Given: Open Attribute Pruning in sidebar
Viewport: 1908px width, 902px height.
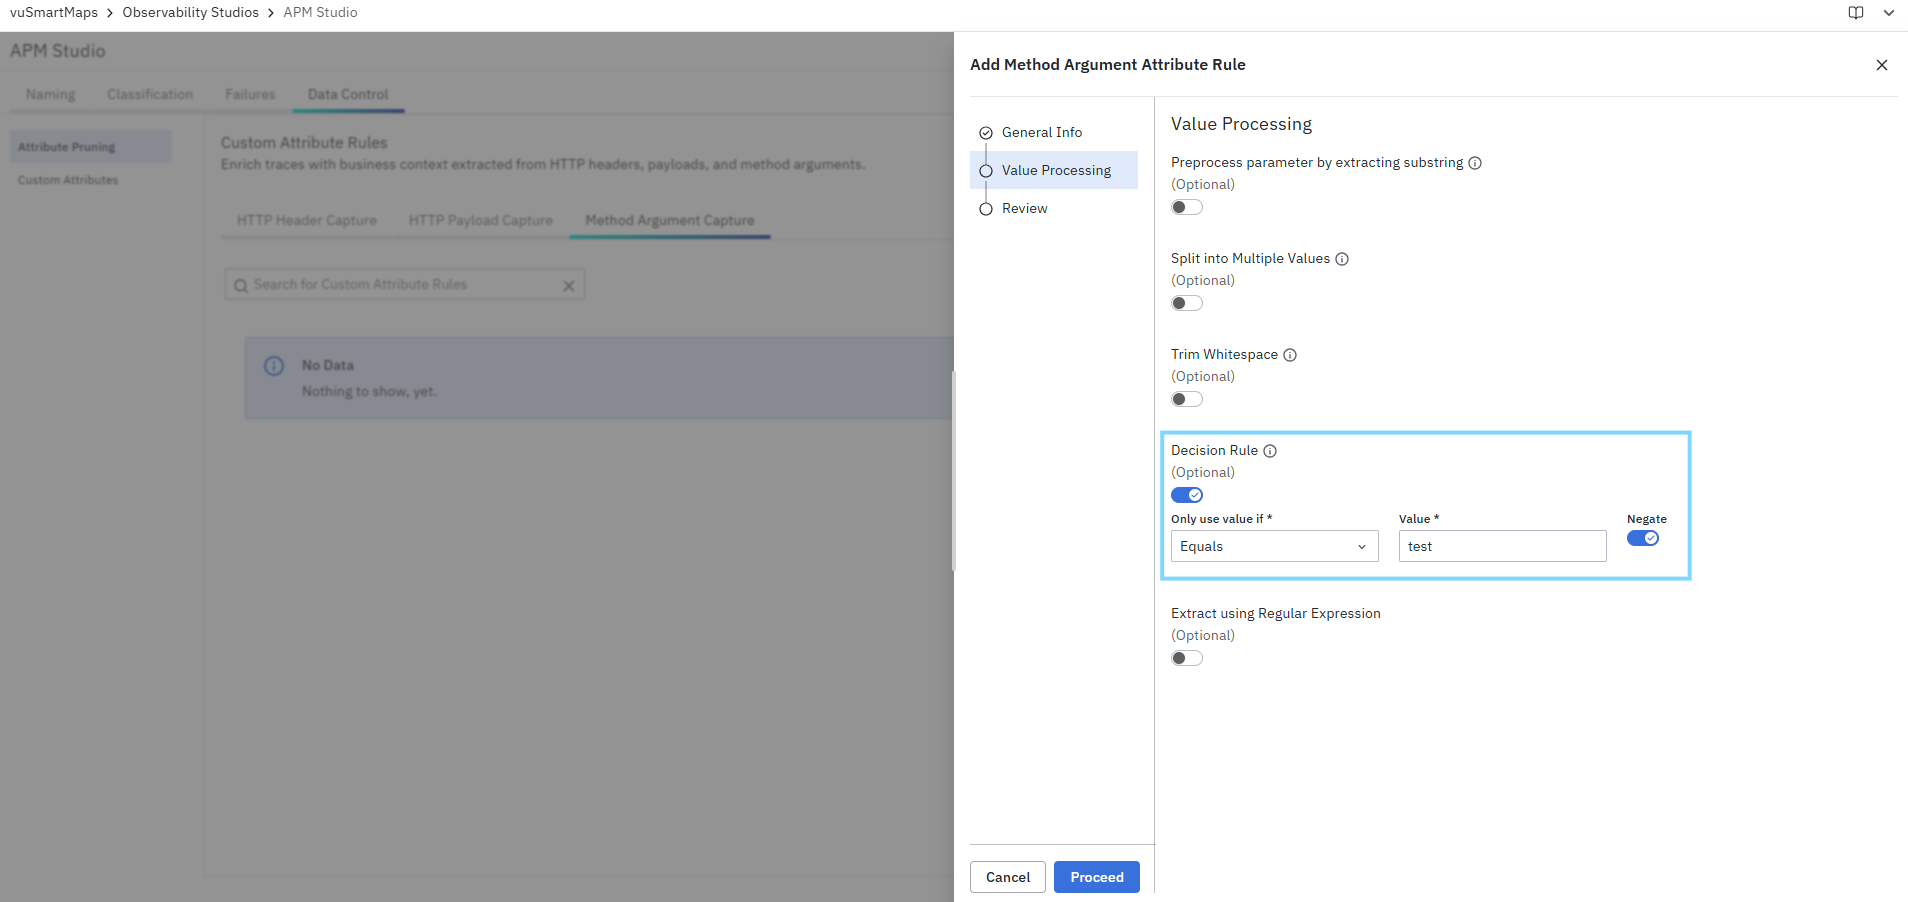Looking at the screenshot, I should tap(91, 147).
